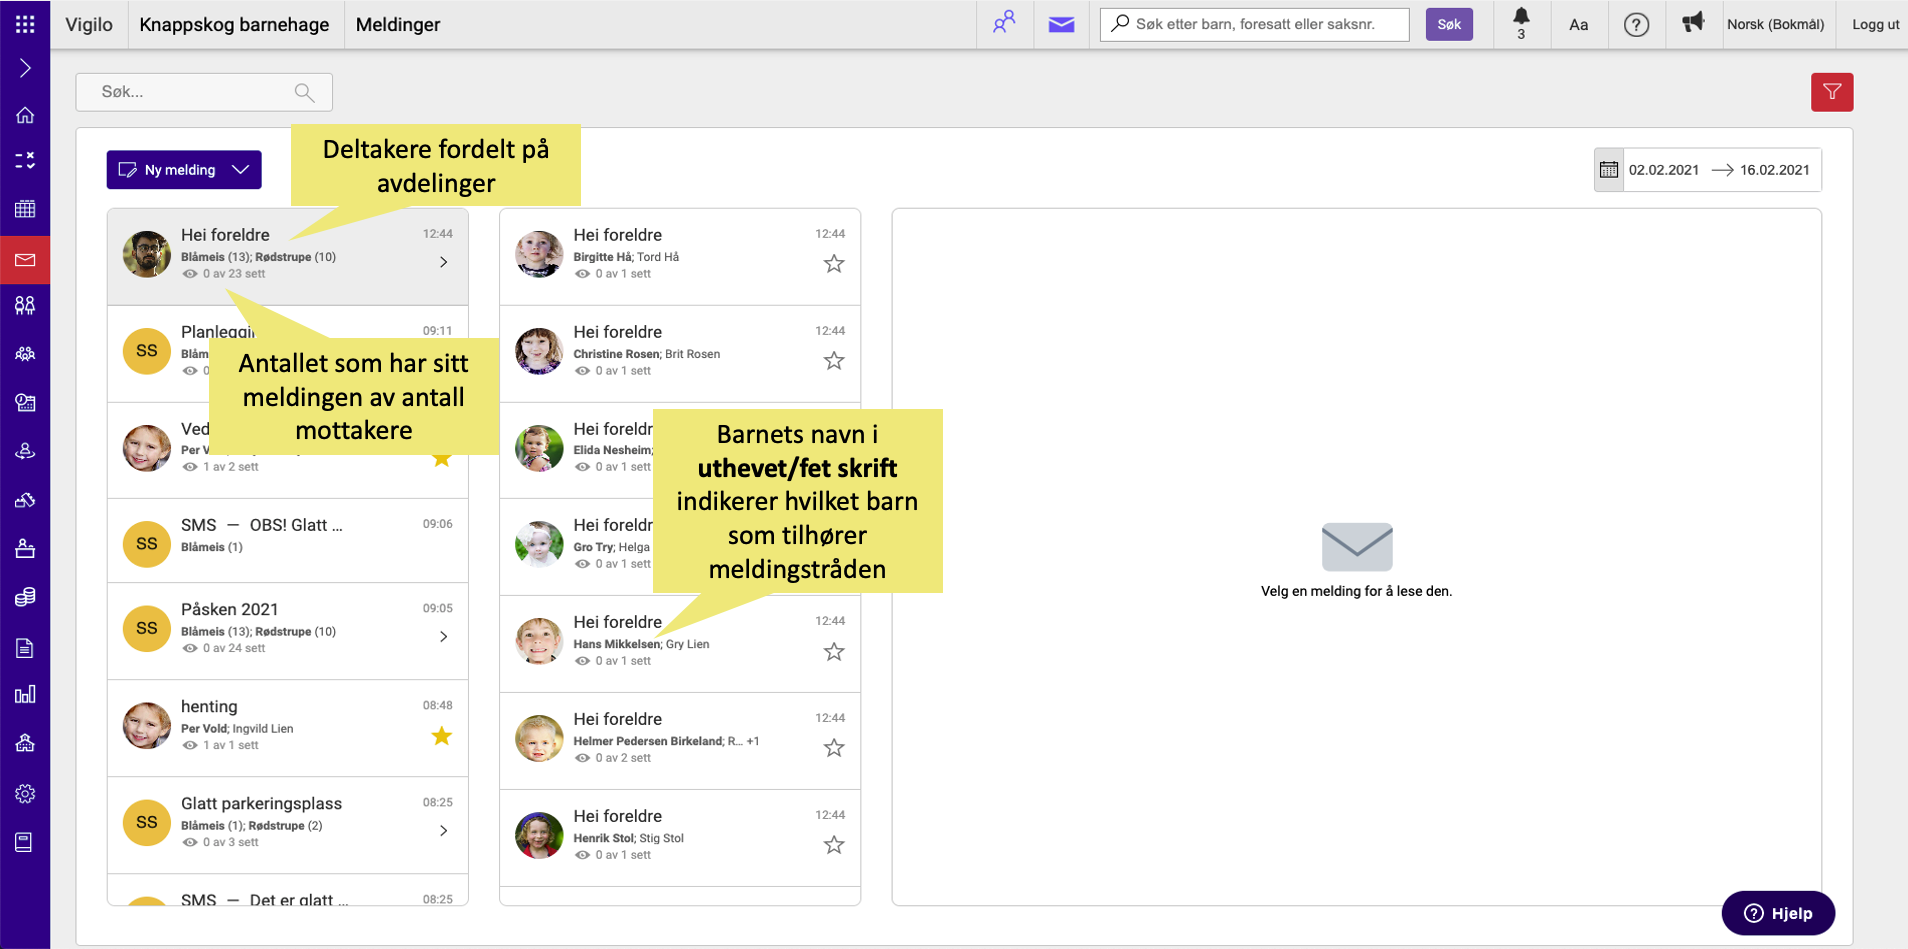Screen dimensions: 1908x949
Task: Expand the left sidebar with arrow
Action: pos(25,68)
